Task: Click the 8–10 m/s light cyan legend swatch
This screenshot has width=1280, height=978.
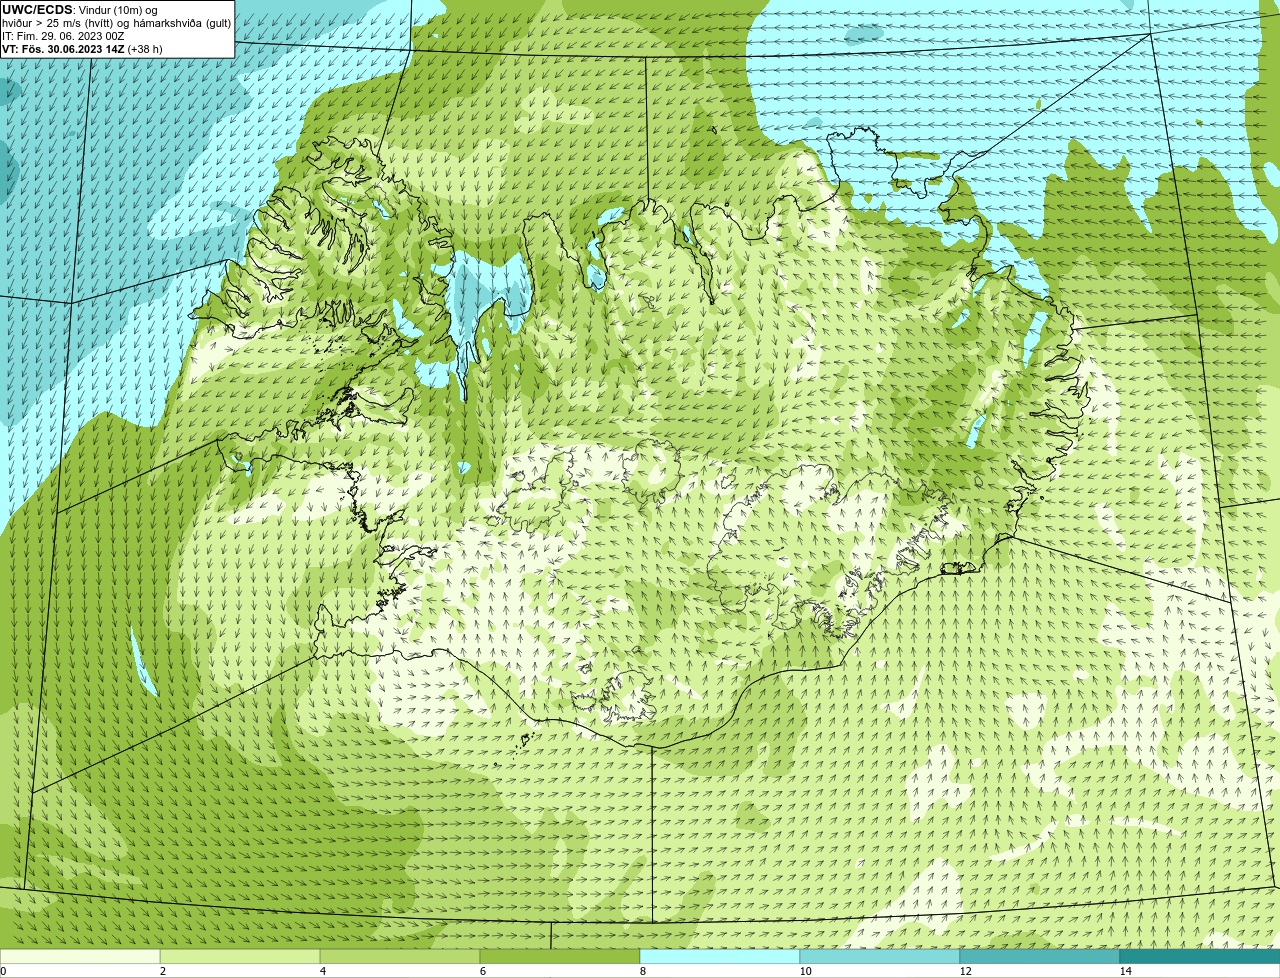Action: [720, 957]
